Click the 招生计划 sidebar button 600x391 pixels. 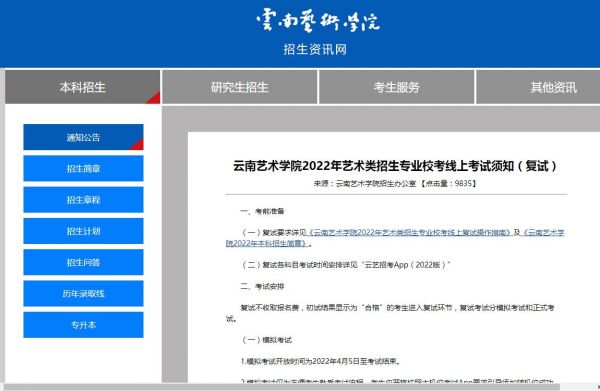[x=83, y=231]
